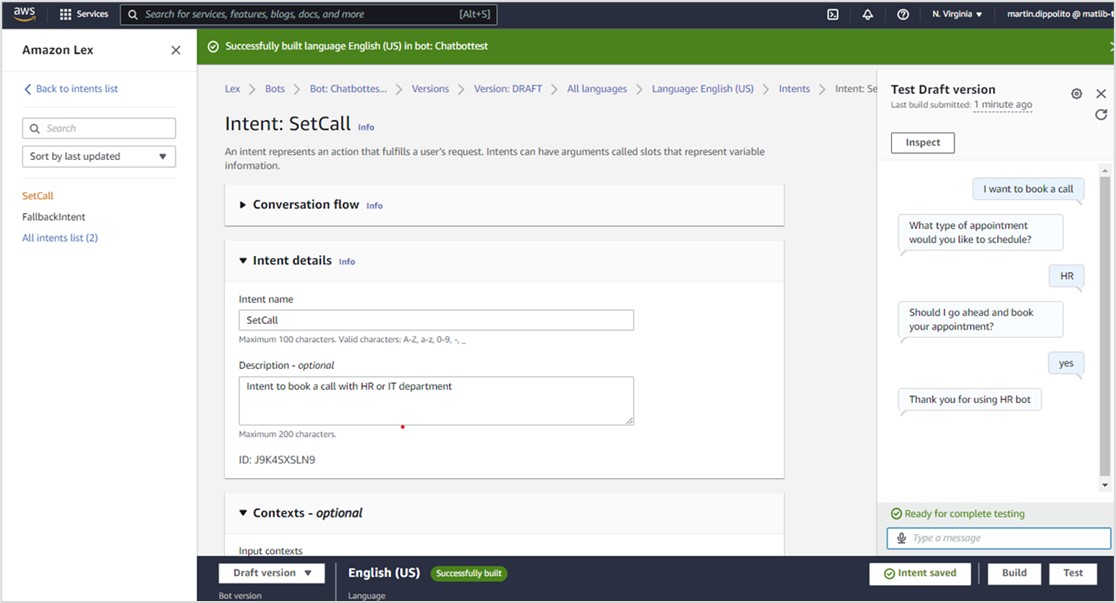This screenshot has width=1116, height=603.
Task: Open the notifications bell
Action: 867,14
